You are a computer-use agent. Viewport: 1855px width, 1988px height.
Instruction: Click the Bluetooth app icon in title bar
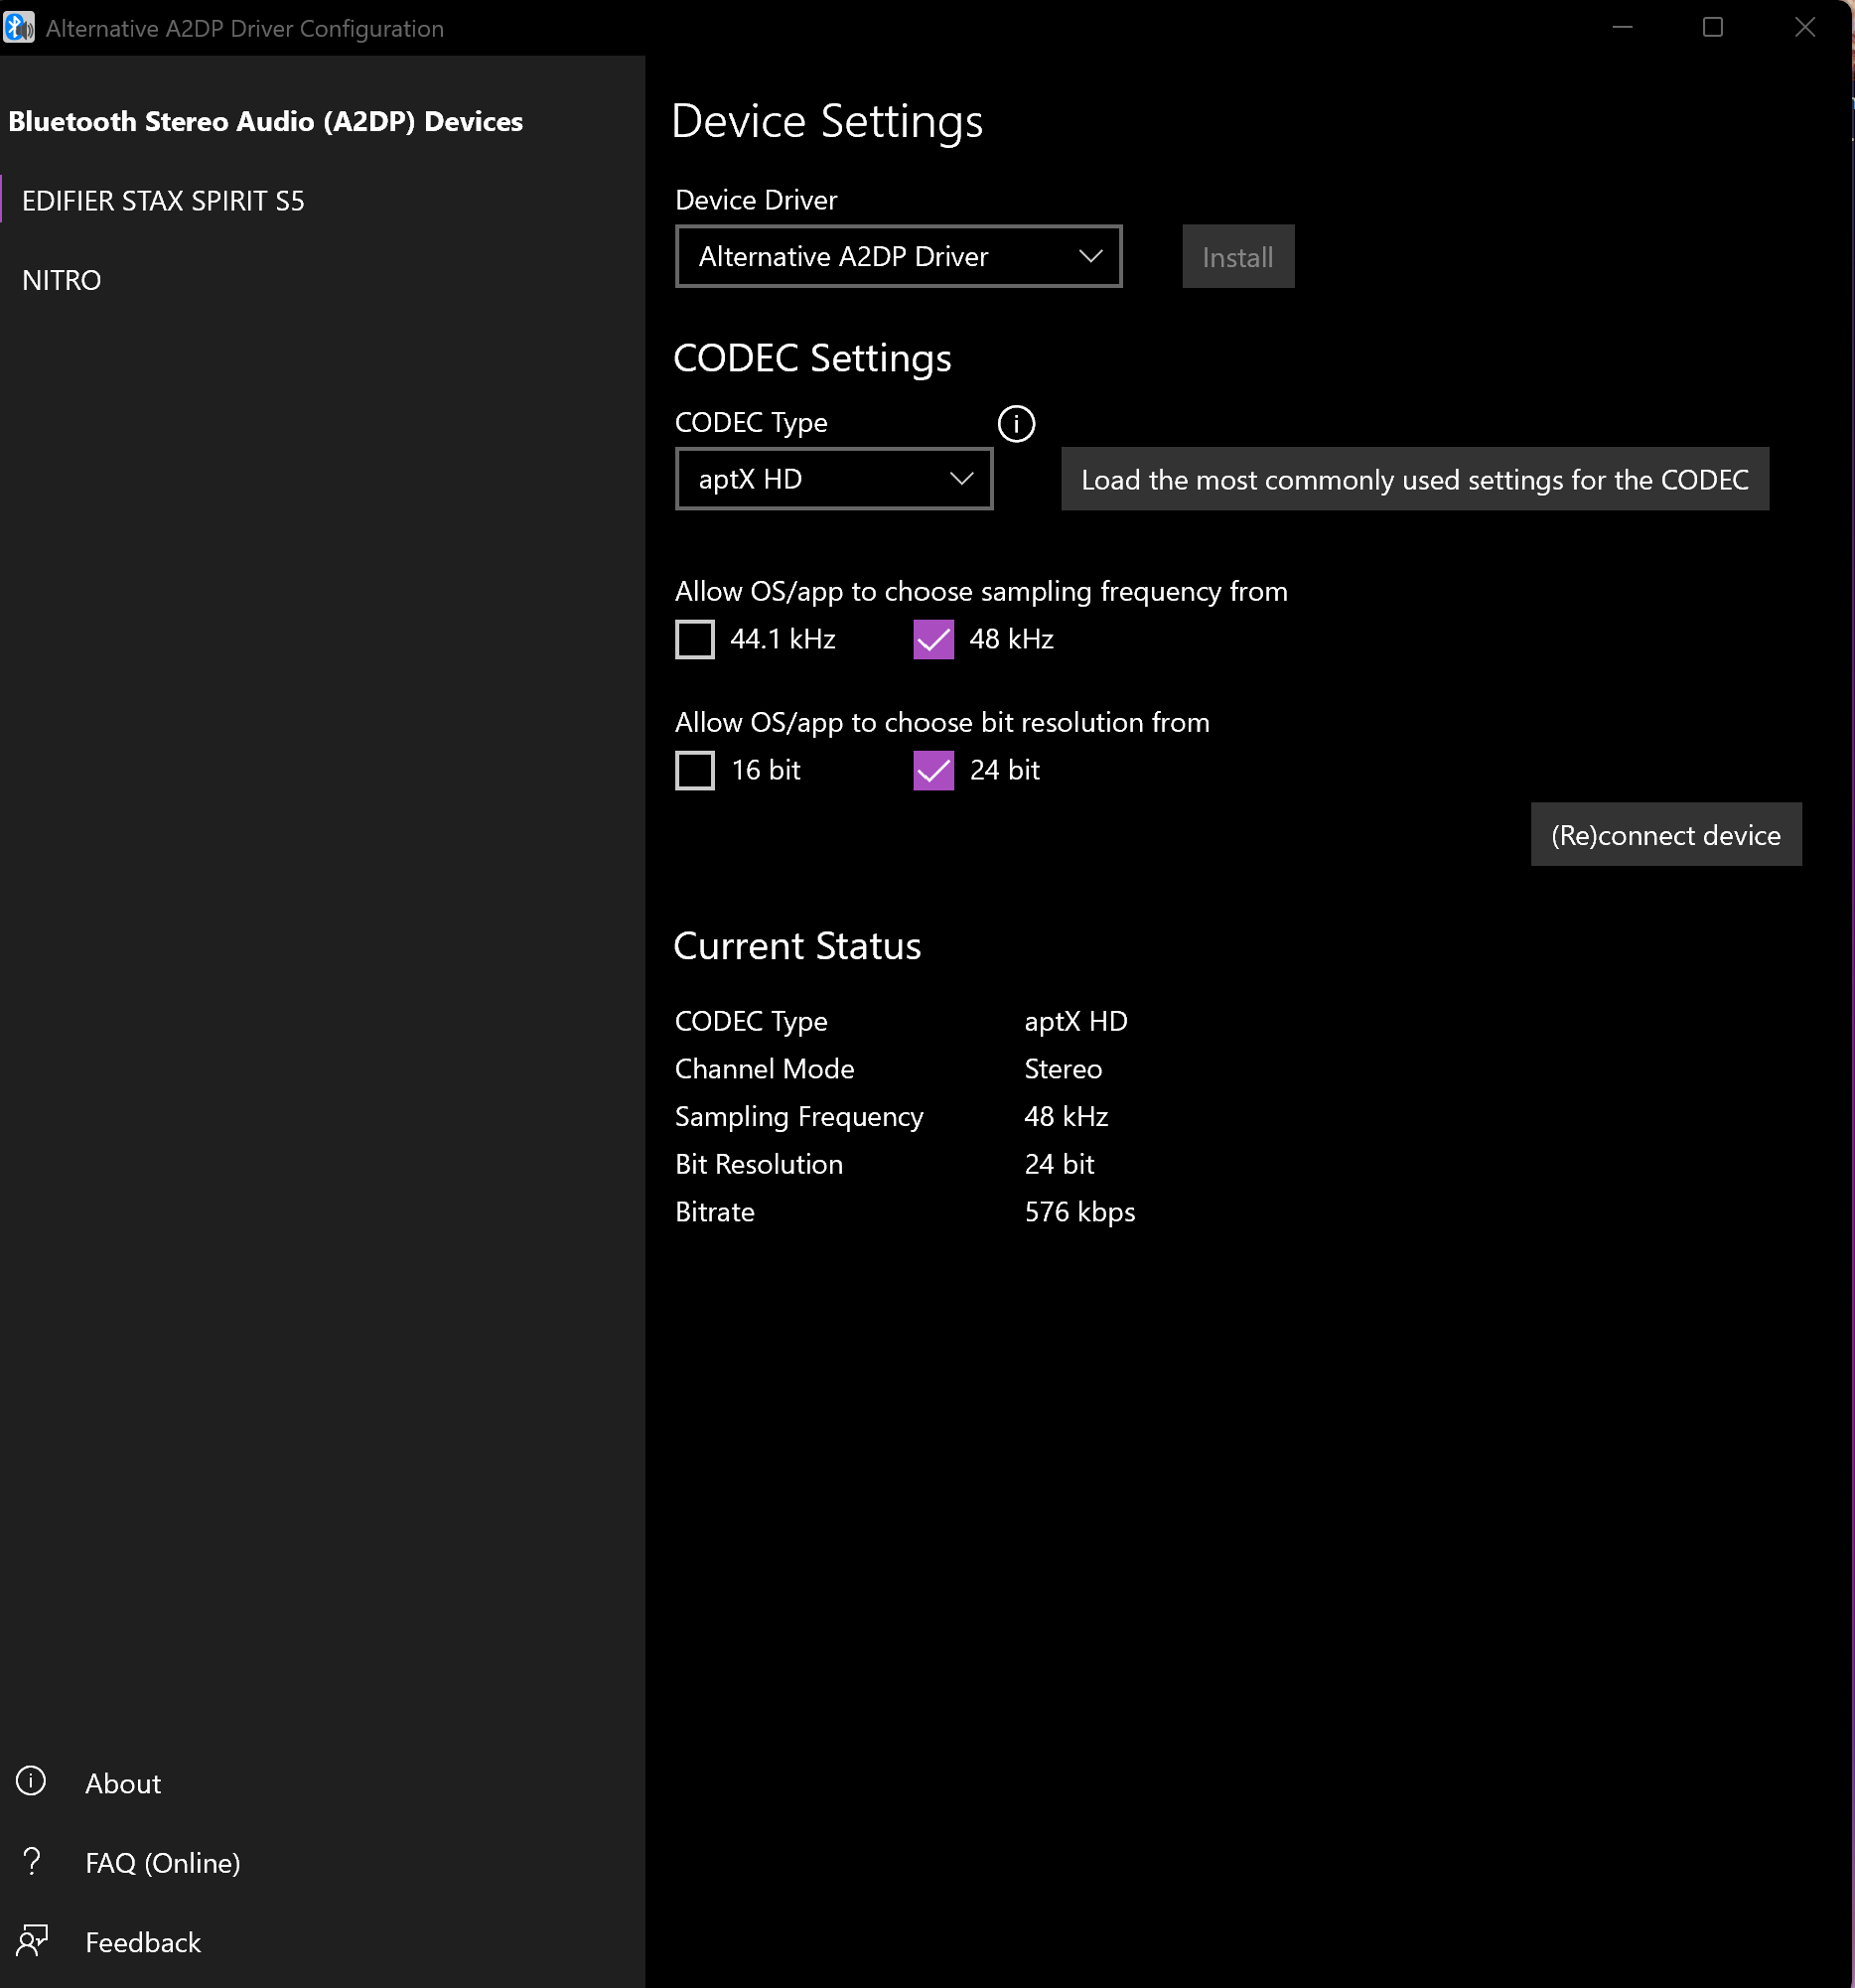(19, 27)
